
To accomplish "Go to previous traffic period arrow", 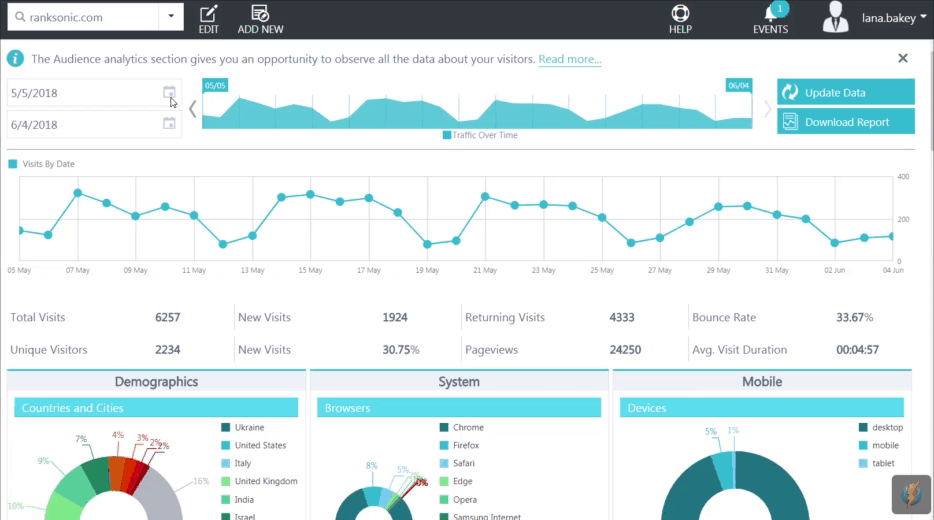I will (192, 109).
